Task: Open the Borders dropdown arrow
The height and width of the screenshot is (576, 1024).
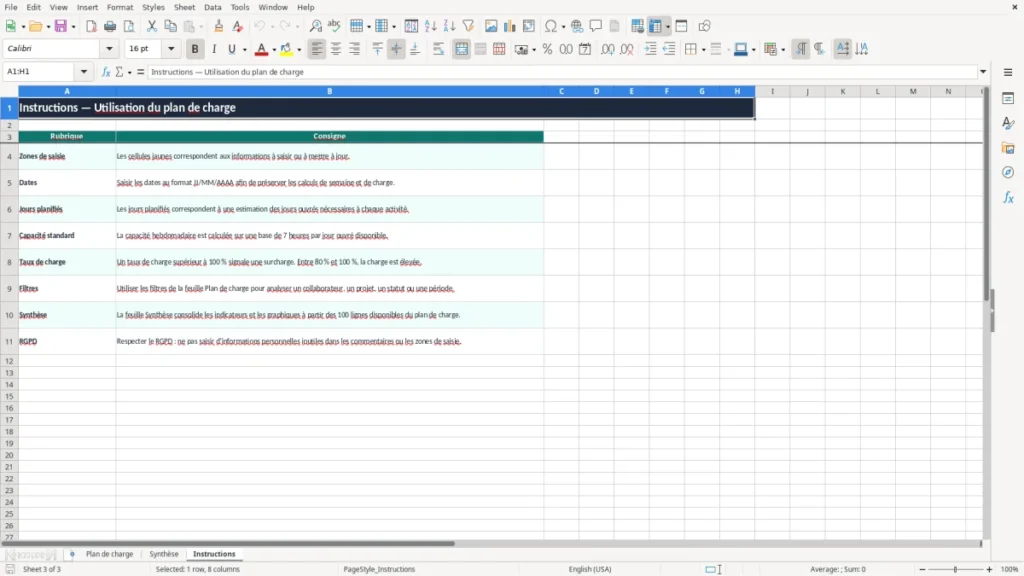Action: pyautogui.click(x=703, y=49)
